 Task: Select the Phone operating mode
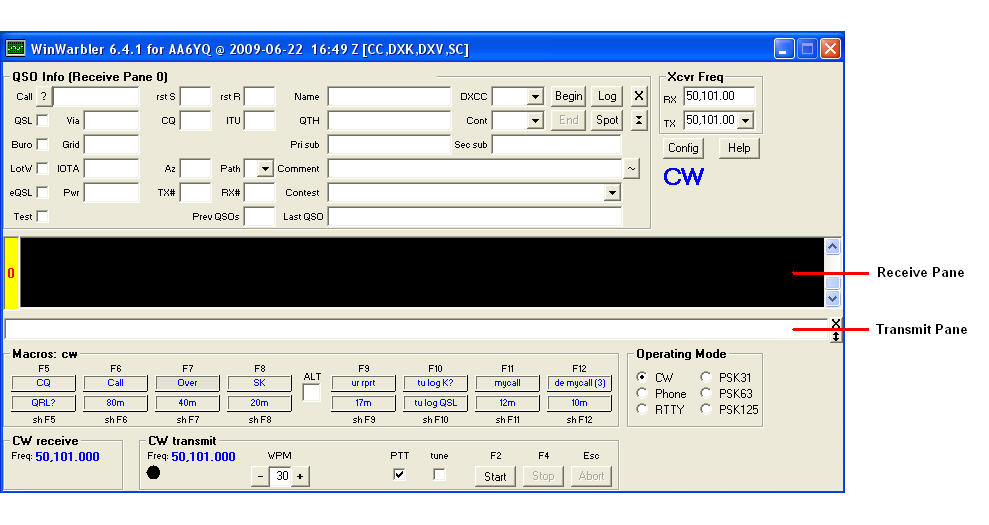tap(641, 393)
